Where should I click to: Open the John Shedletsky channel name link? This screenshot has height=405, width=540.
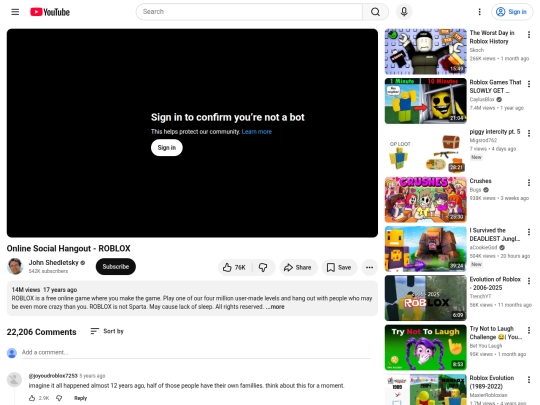54,262
